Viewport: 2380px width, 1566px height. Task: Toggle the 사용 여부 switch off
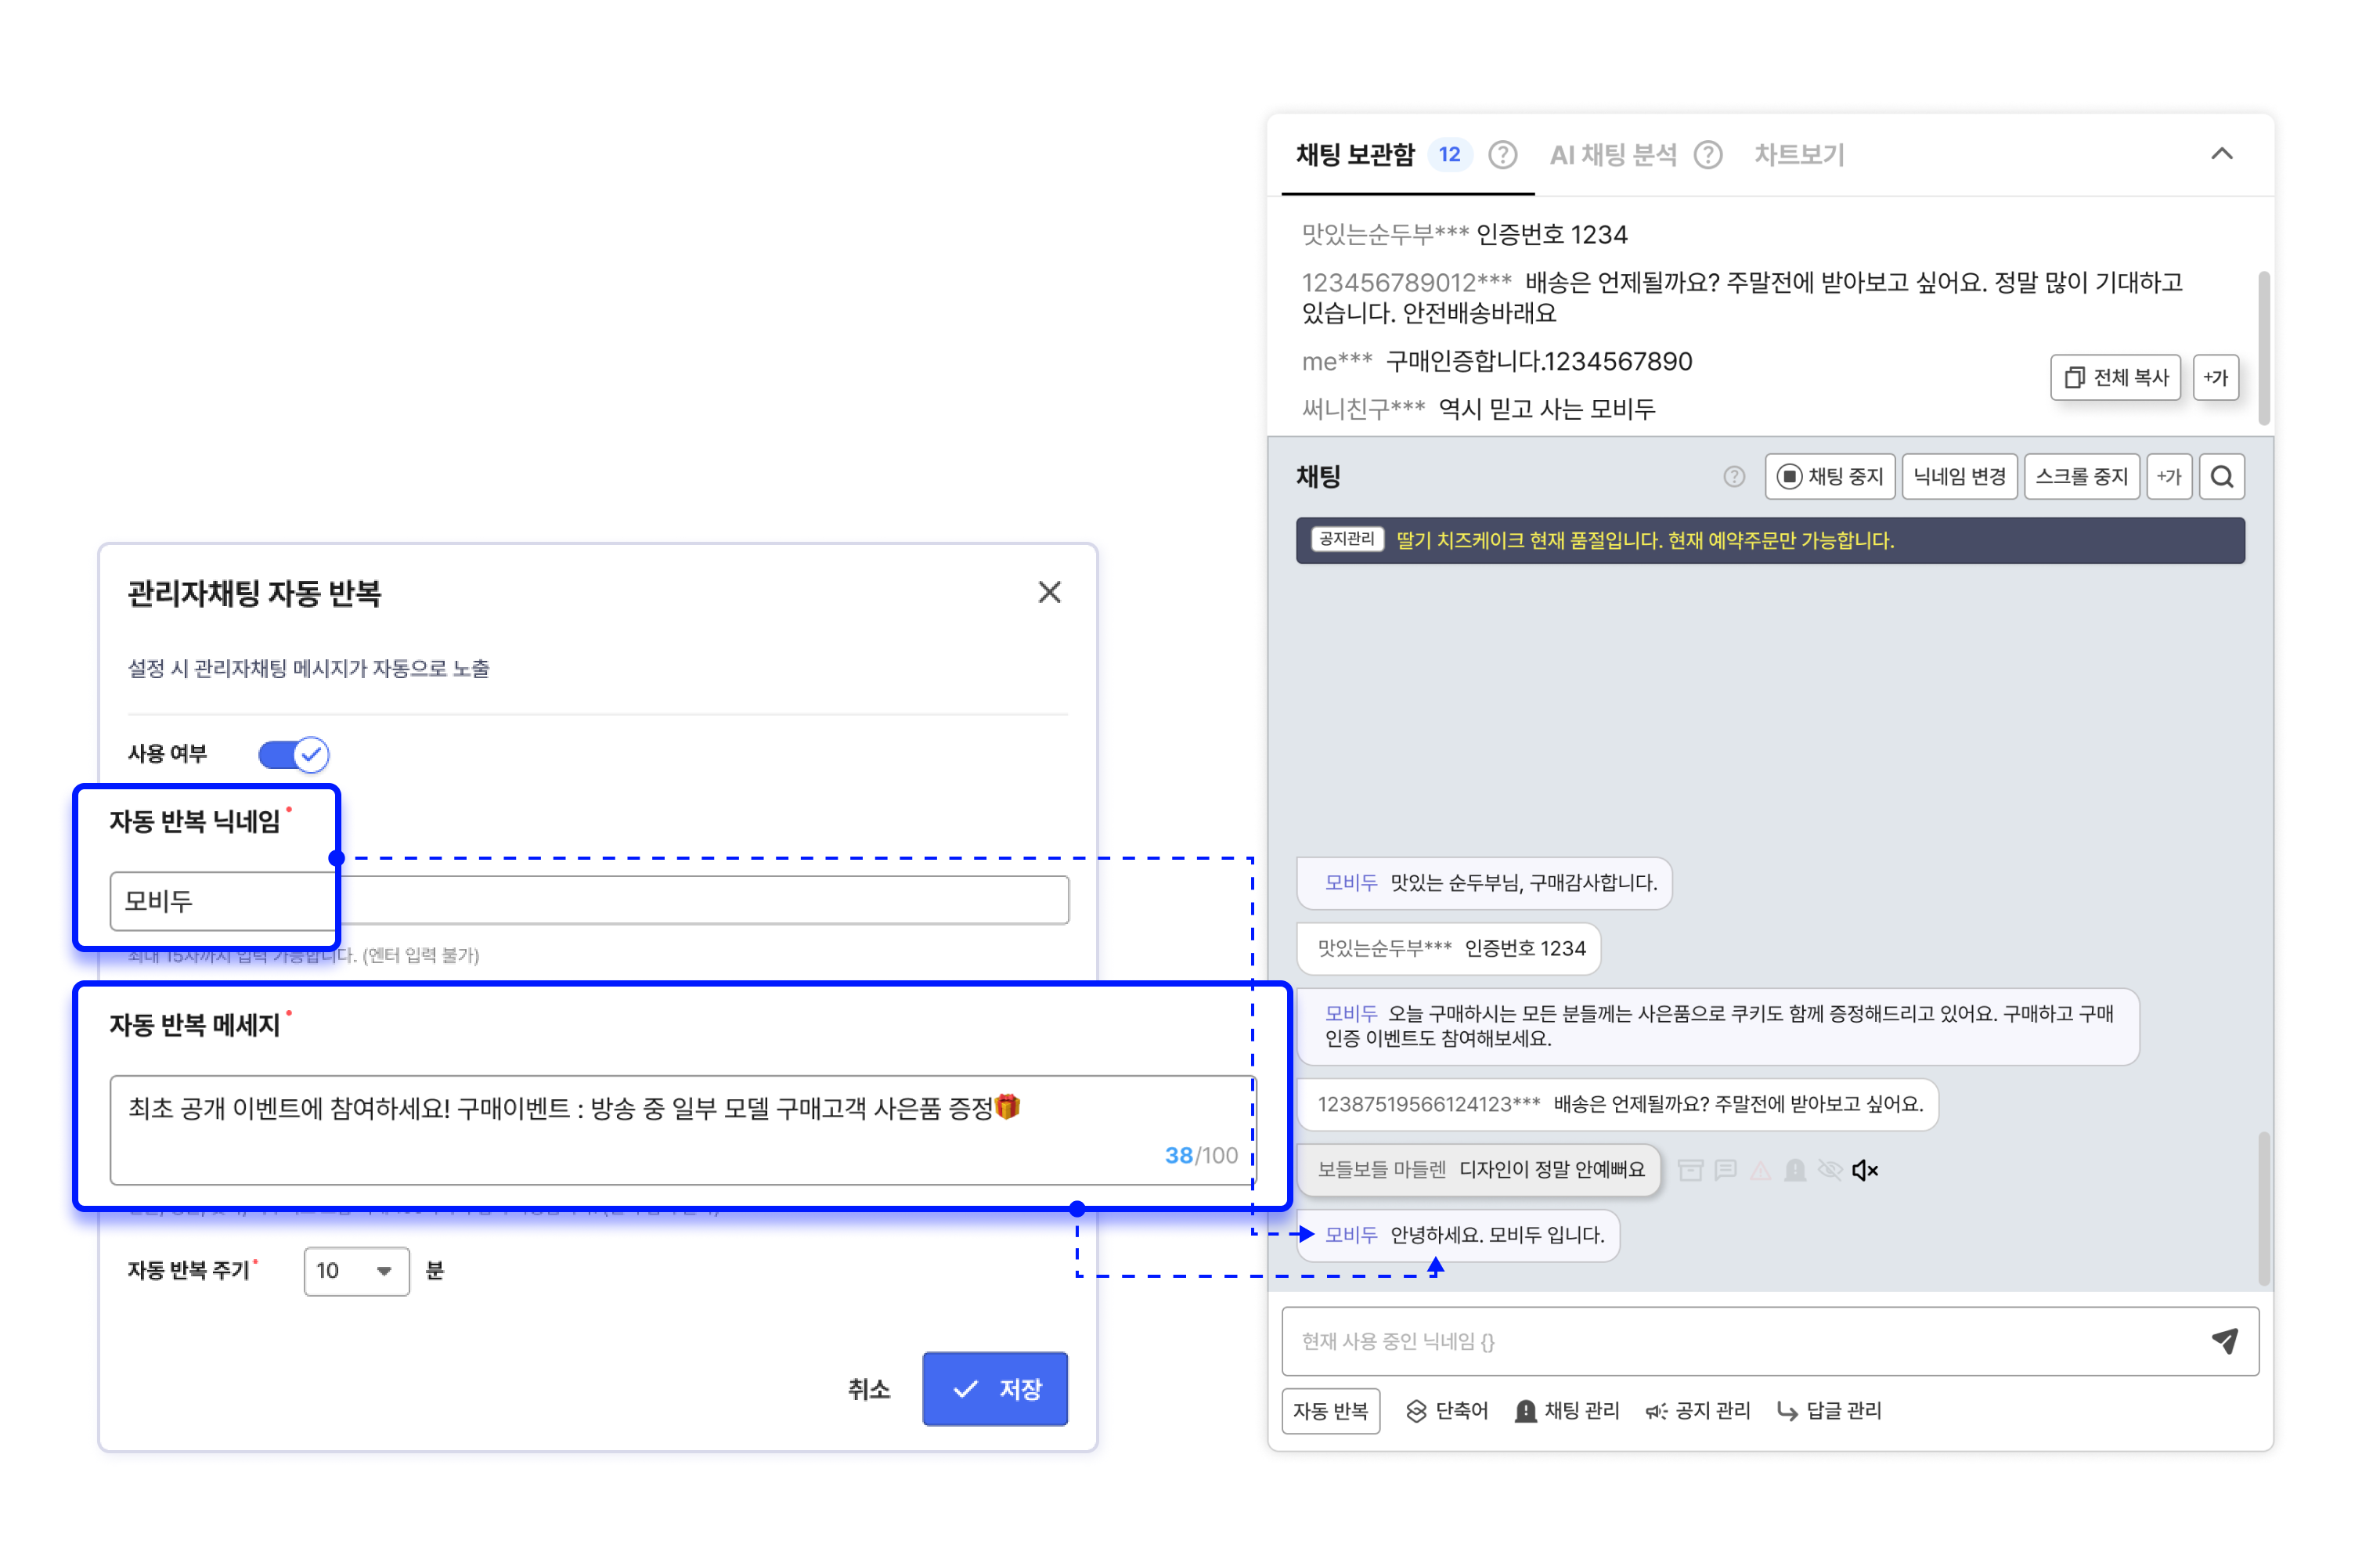point(293,754)
